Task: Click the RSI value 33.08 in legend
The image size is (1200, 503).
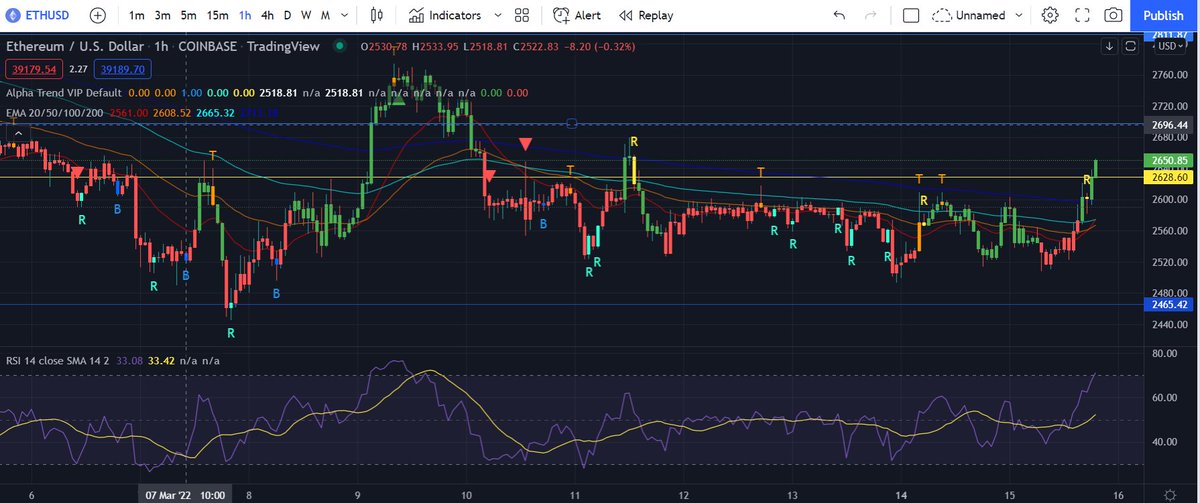Action: pyautogui.click(x=129, y=360)
